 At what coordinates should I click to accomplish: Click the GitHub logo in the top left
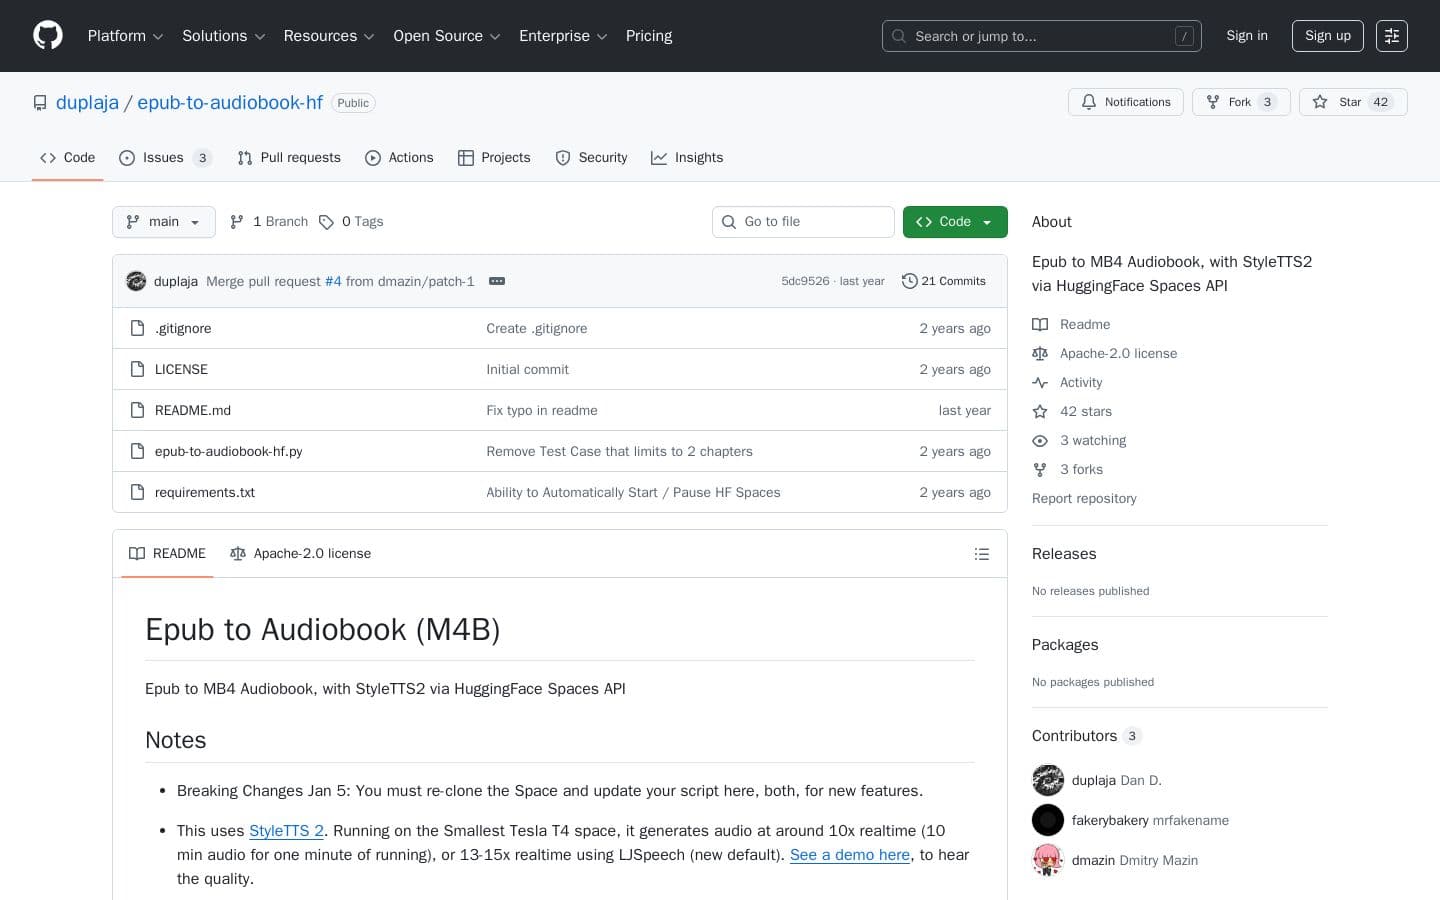48,35
